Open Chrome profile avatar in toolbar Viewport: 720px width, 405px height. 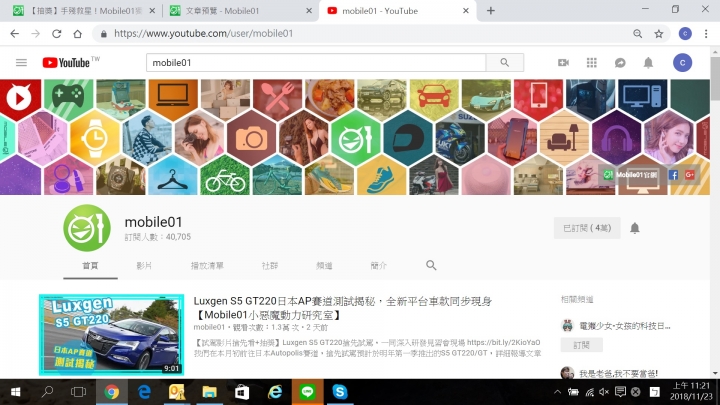click(685, 34)
